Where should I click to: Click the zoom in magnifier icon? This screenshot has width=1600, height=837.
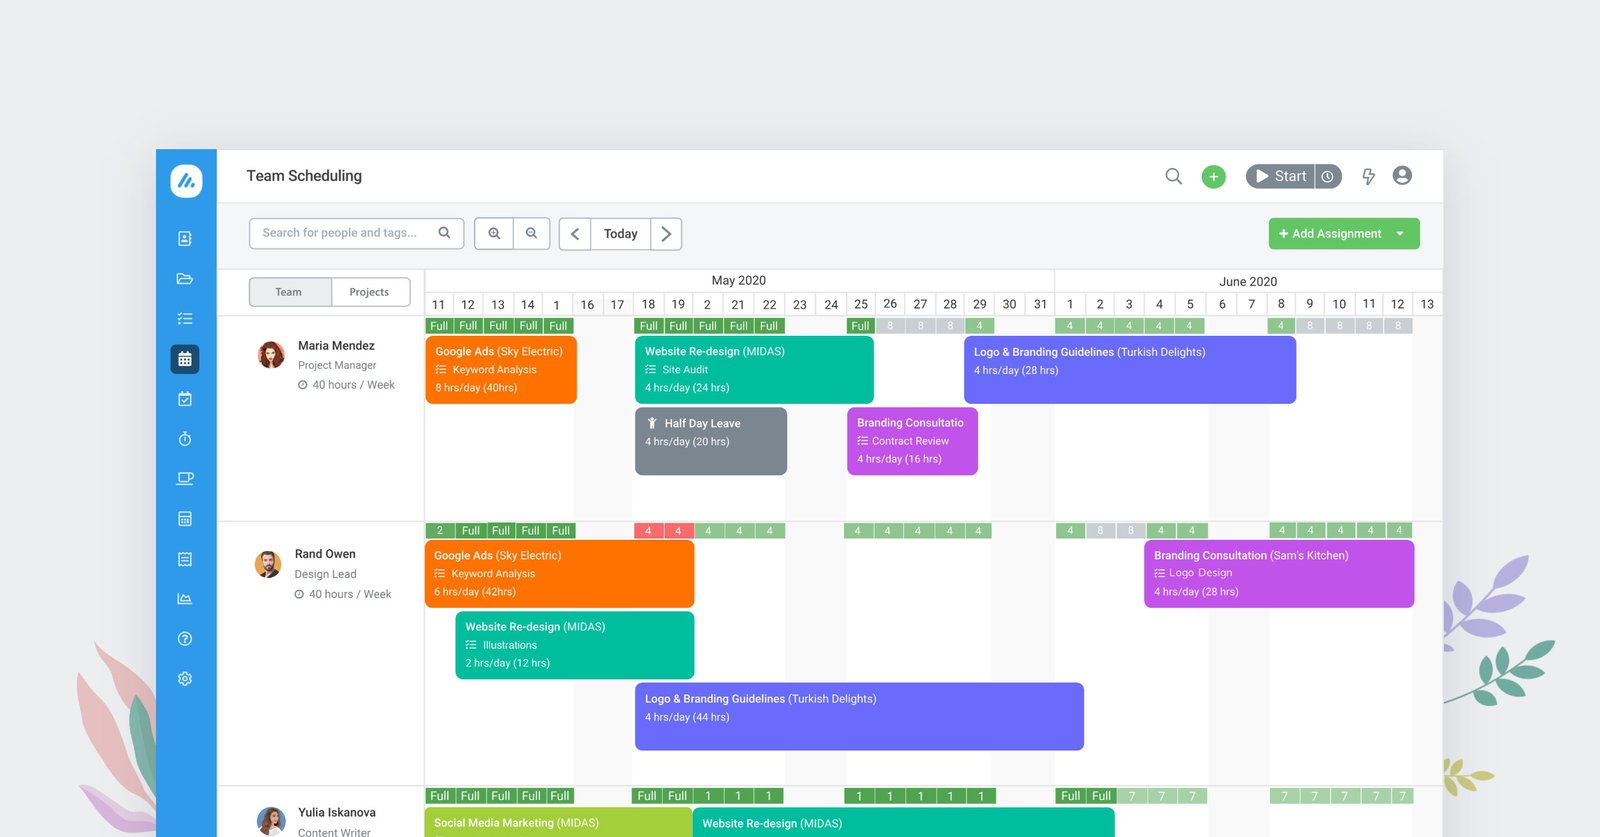point(494,233)
